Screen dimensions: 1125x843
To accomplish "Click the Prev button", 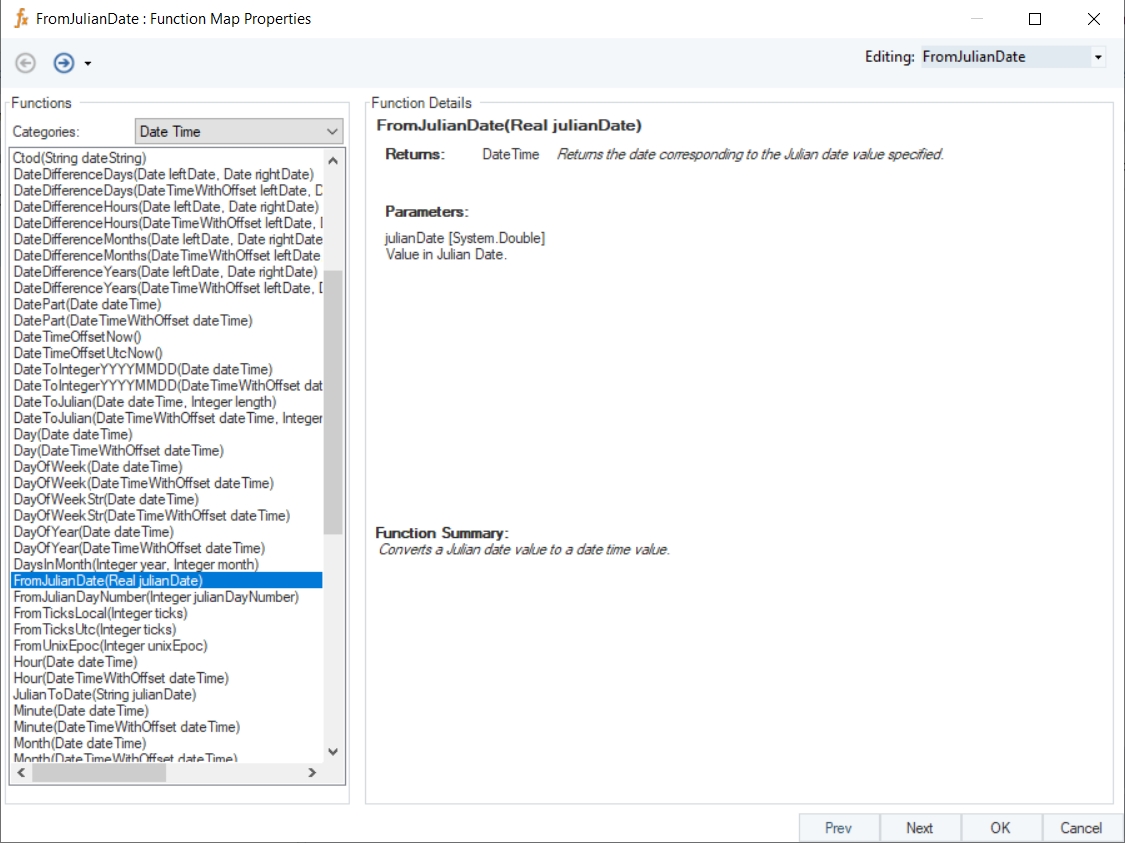I will (838, 828).
